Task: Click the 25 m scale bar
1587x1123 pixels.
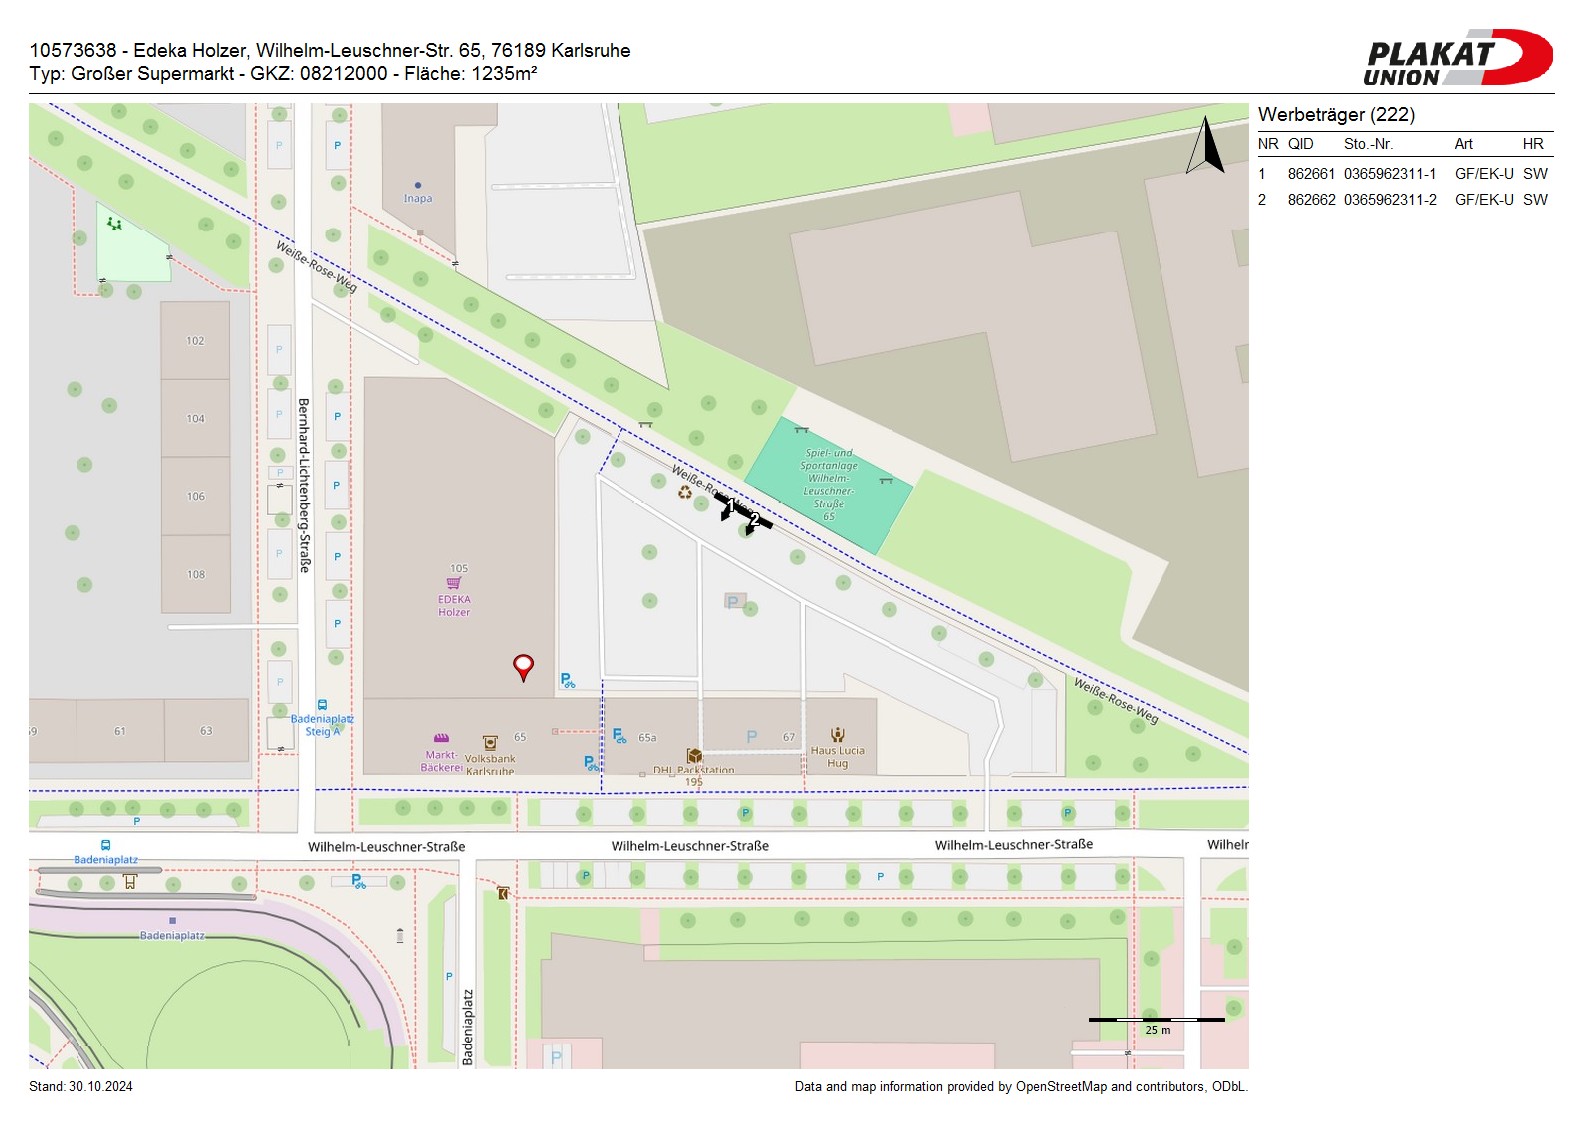Action: [1156, 1020]
